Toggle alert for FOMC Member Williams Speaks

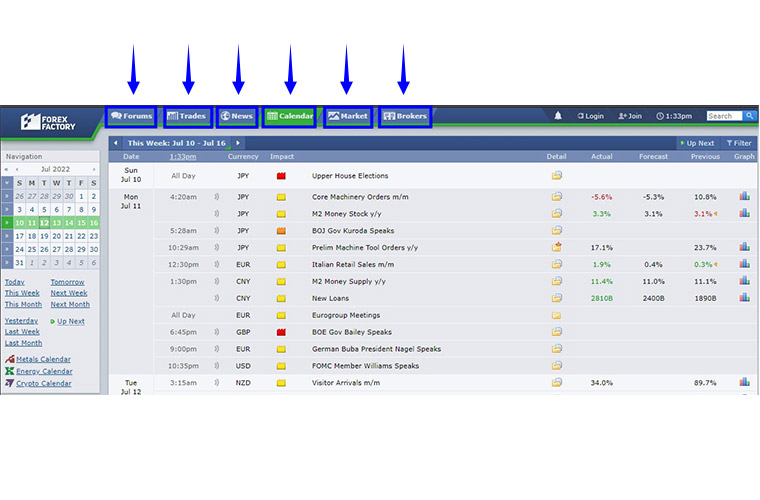[217, 366]
